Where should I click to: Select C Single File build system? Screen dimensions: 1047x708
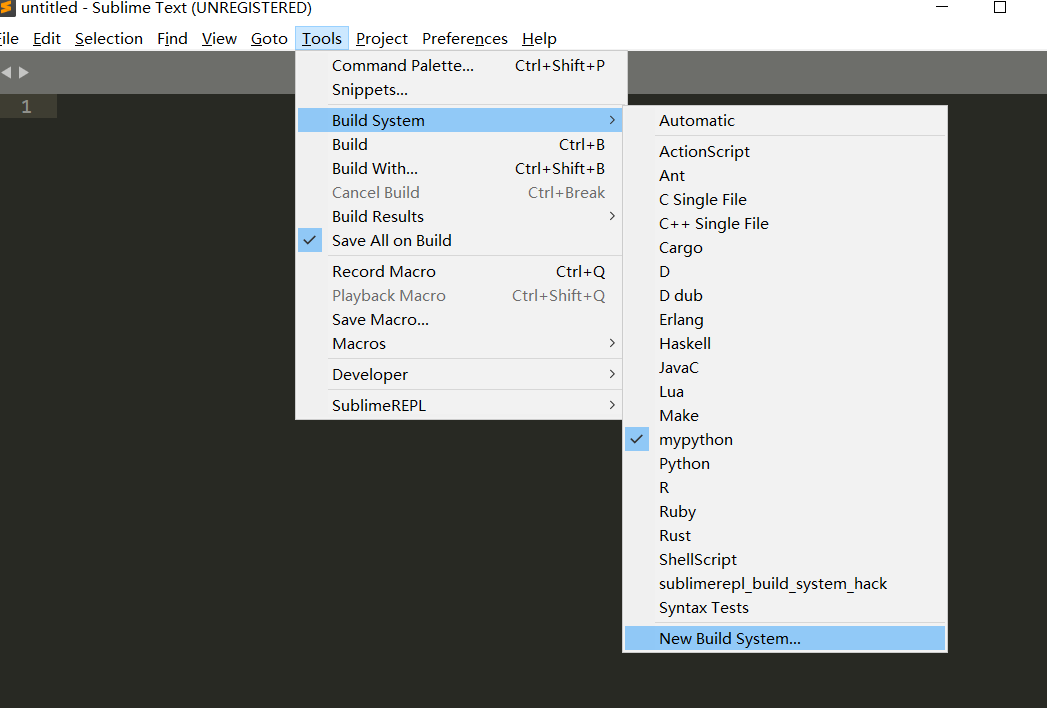pos(785,199)
